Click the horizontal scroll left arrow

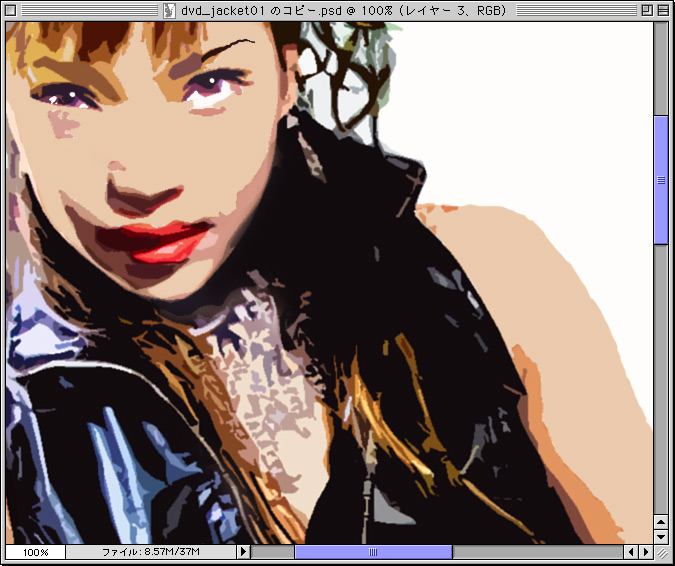tap(631, 552)
